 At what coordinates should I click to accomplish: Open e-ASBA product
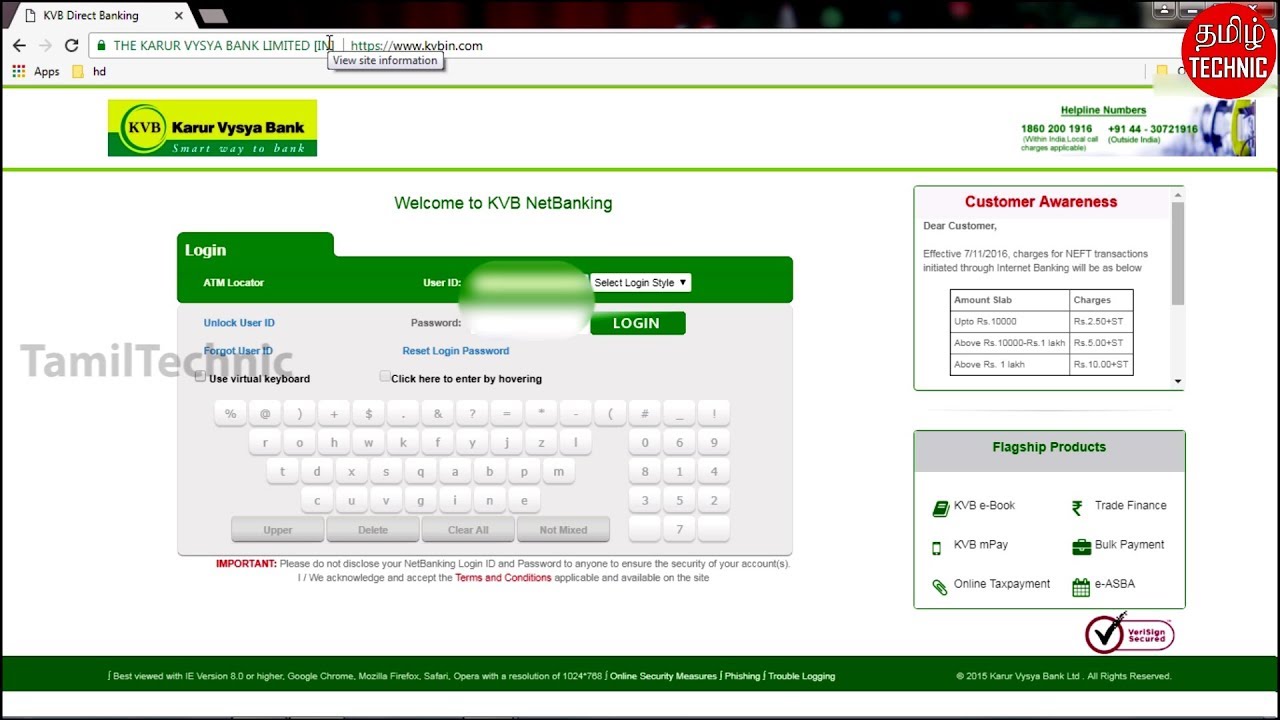[1103, 584]
